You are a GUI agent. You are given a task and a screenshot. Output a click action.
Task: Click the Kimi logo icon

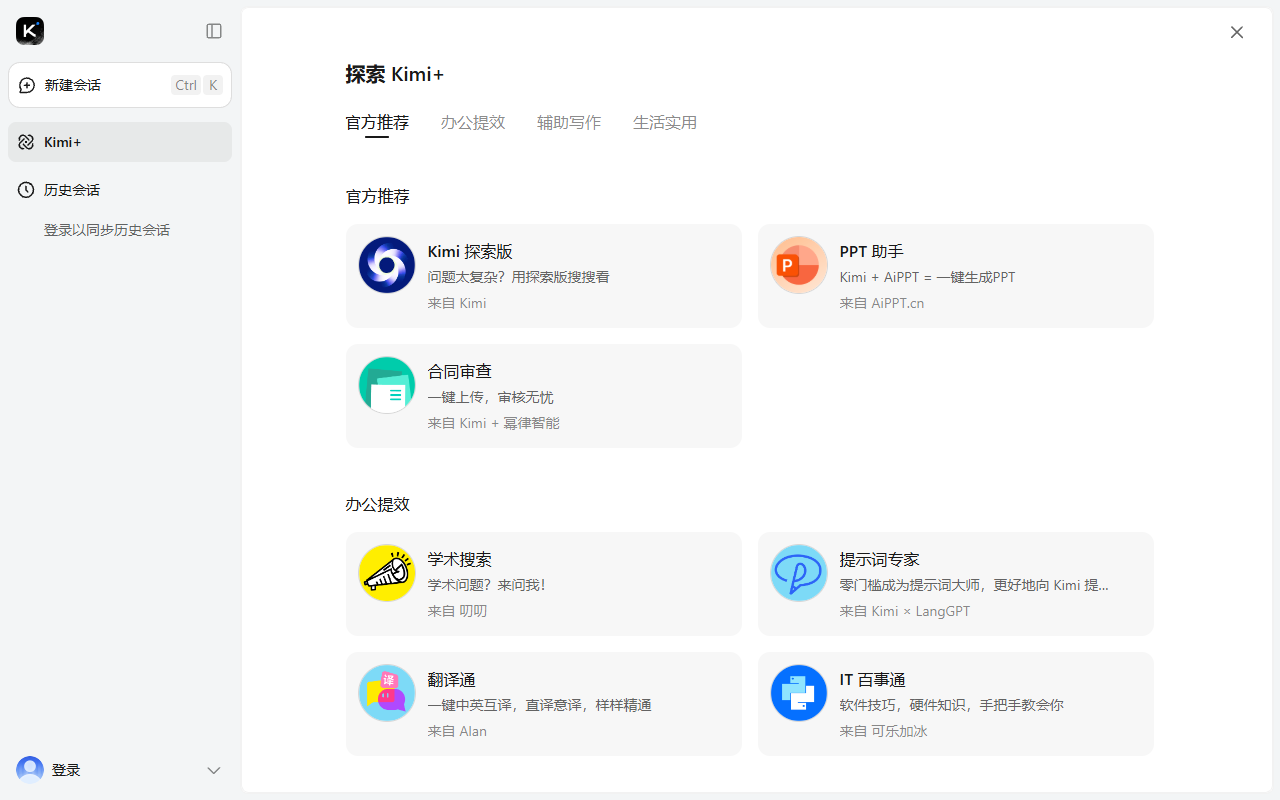point(30,31)
